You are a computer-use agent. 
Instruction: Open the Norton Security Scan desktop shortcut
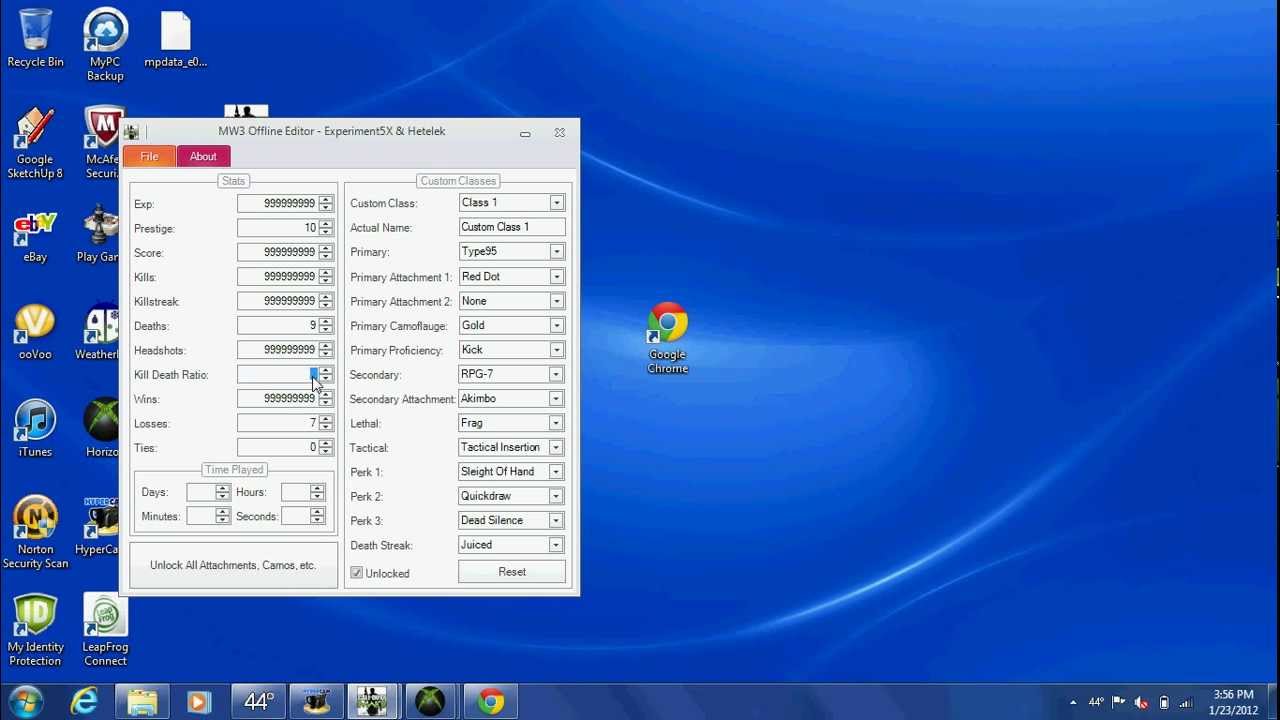tap(35, 533)
